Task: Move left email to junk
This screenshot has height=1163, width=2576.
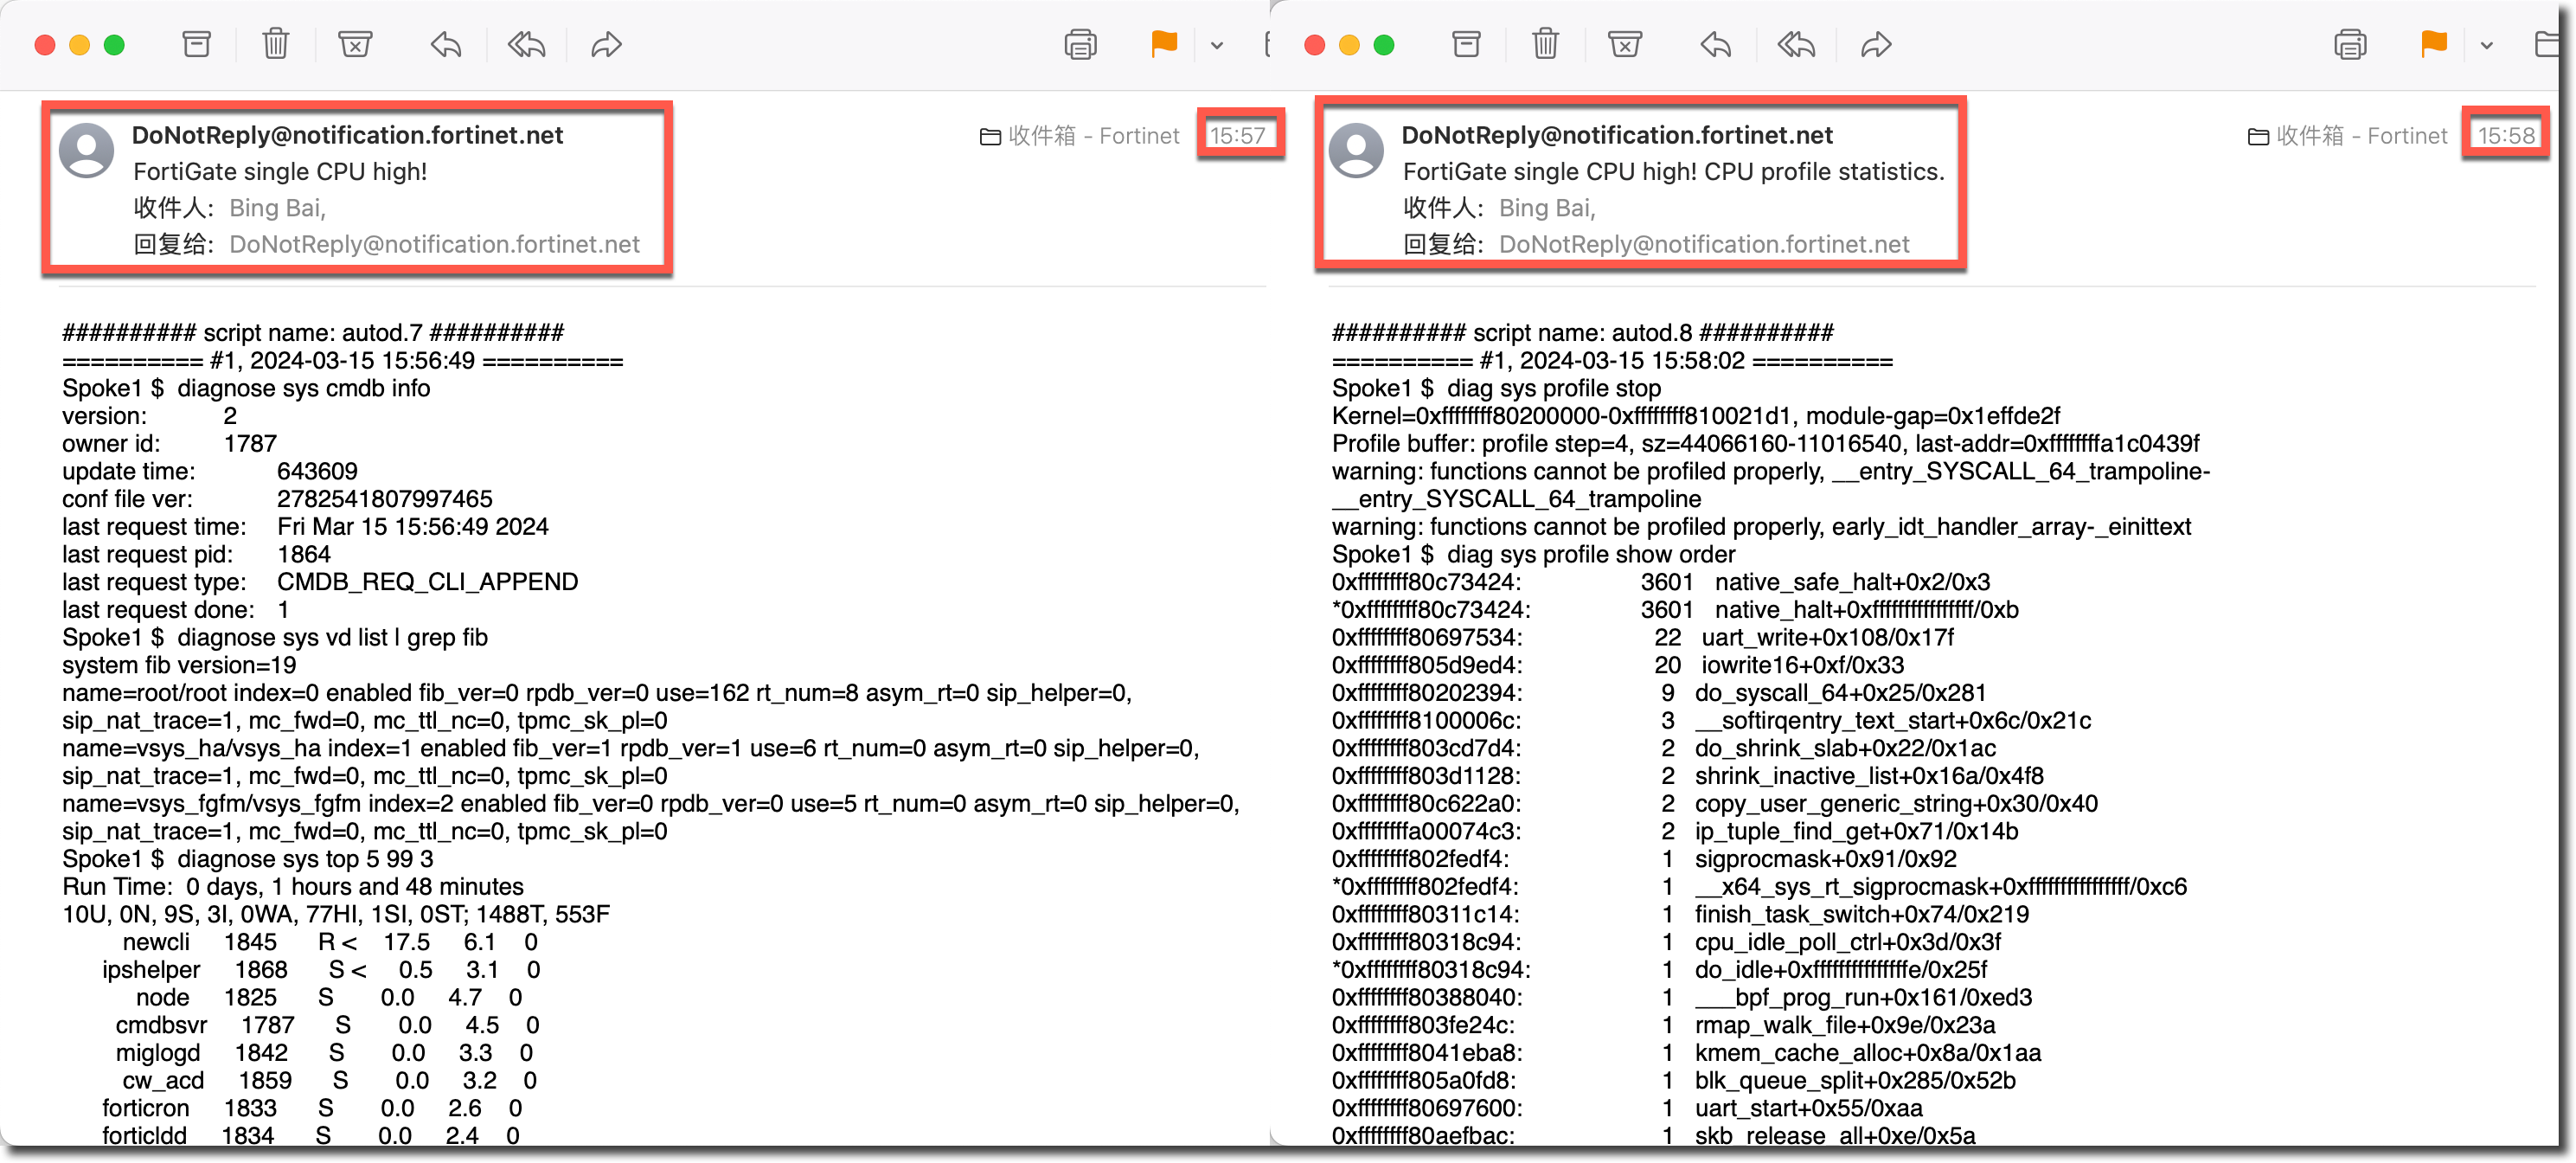Action: pos(354,45)
